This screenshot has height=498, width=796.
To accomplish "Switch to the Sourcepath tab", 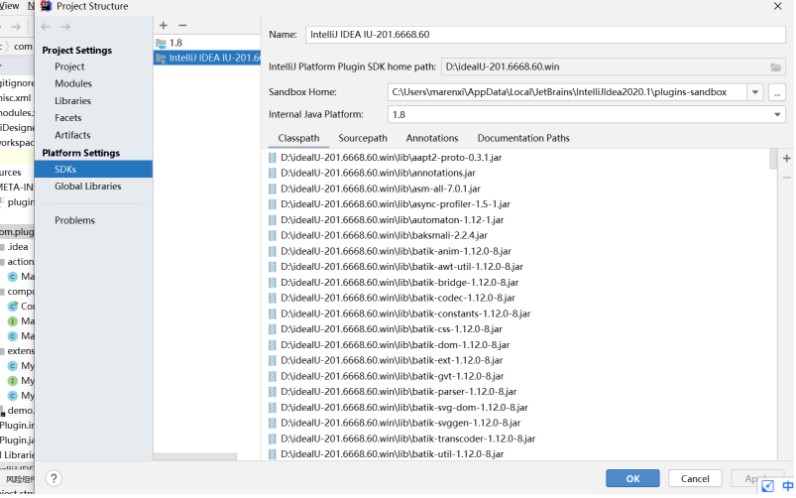I will click(362, 138).
